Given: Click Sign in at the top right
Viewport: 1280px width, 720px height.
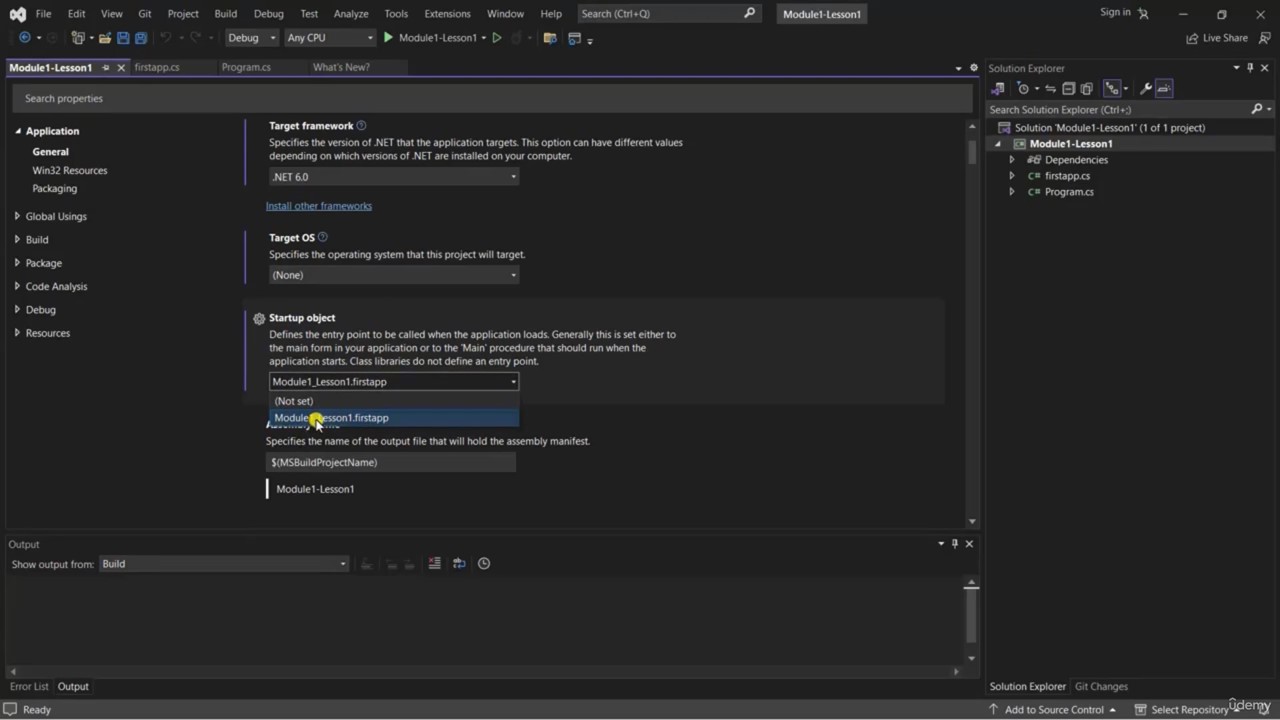Looking at the screenshot, I should click(x=1115, y=12).
